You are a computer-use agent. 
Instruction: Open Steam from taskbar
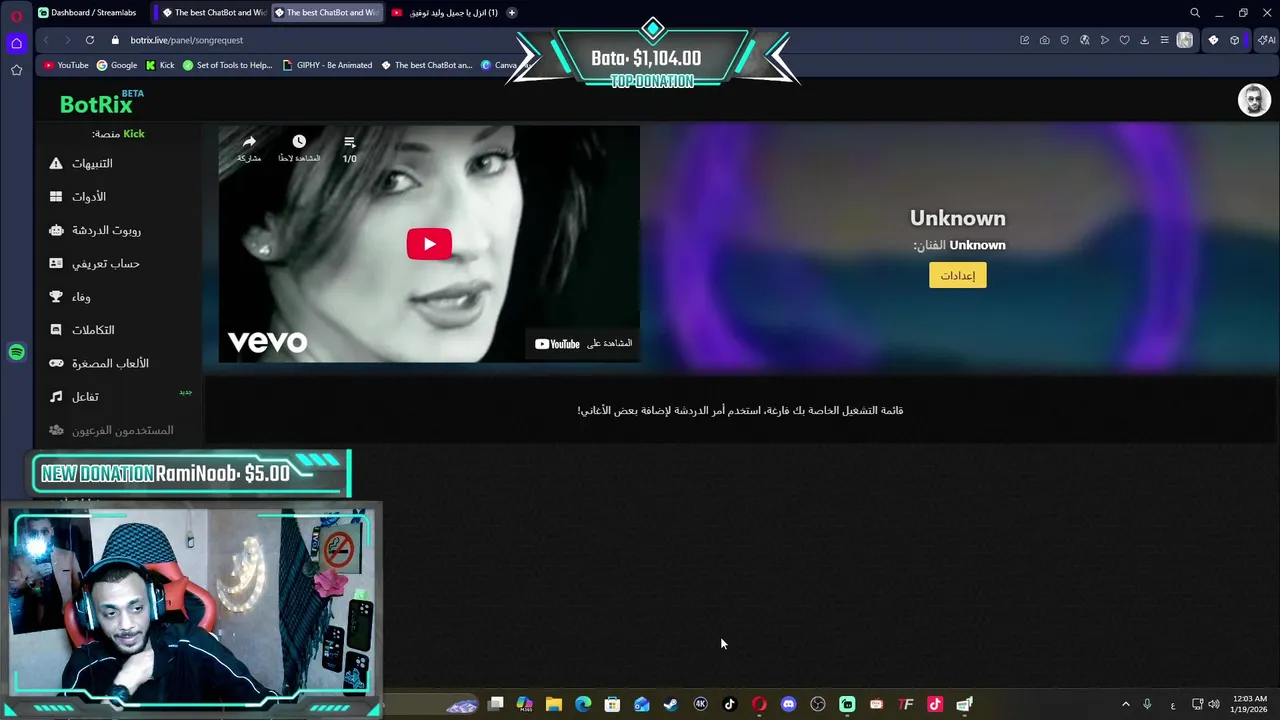click(671, 704)
